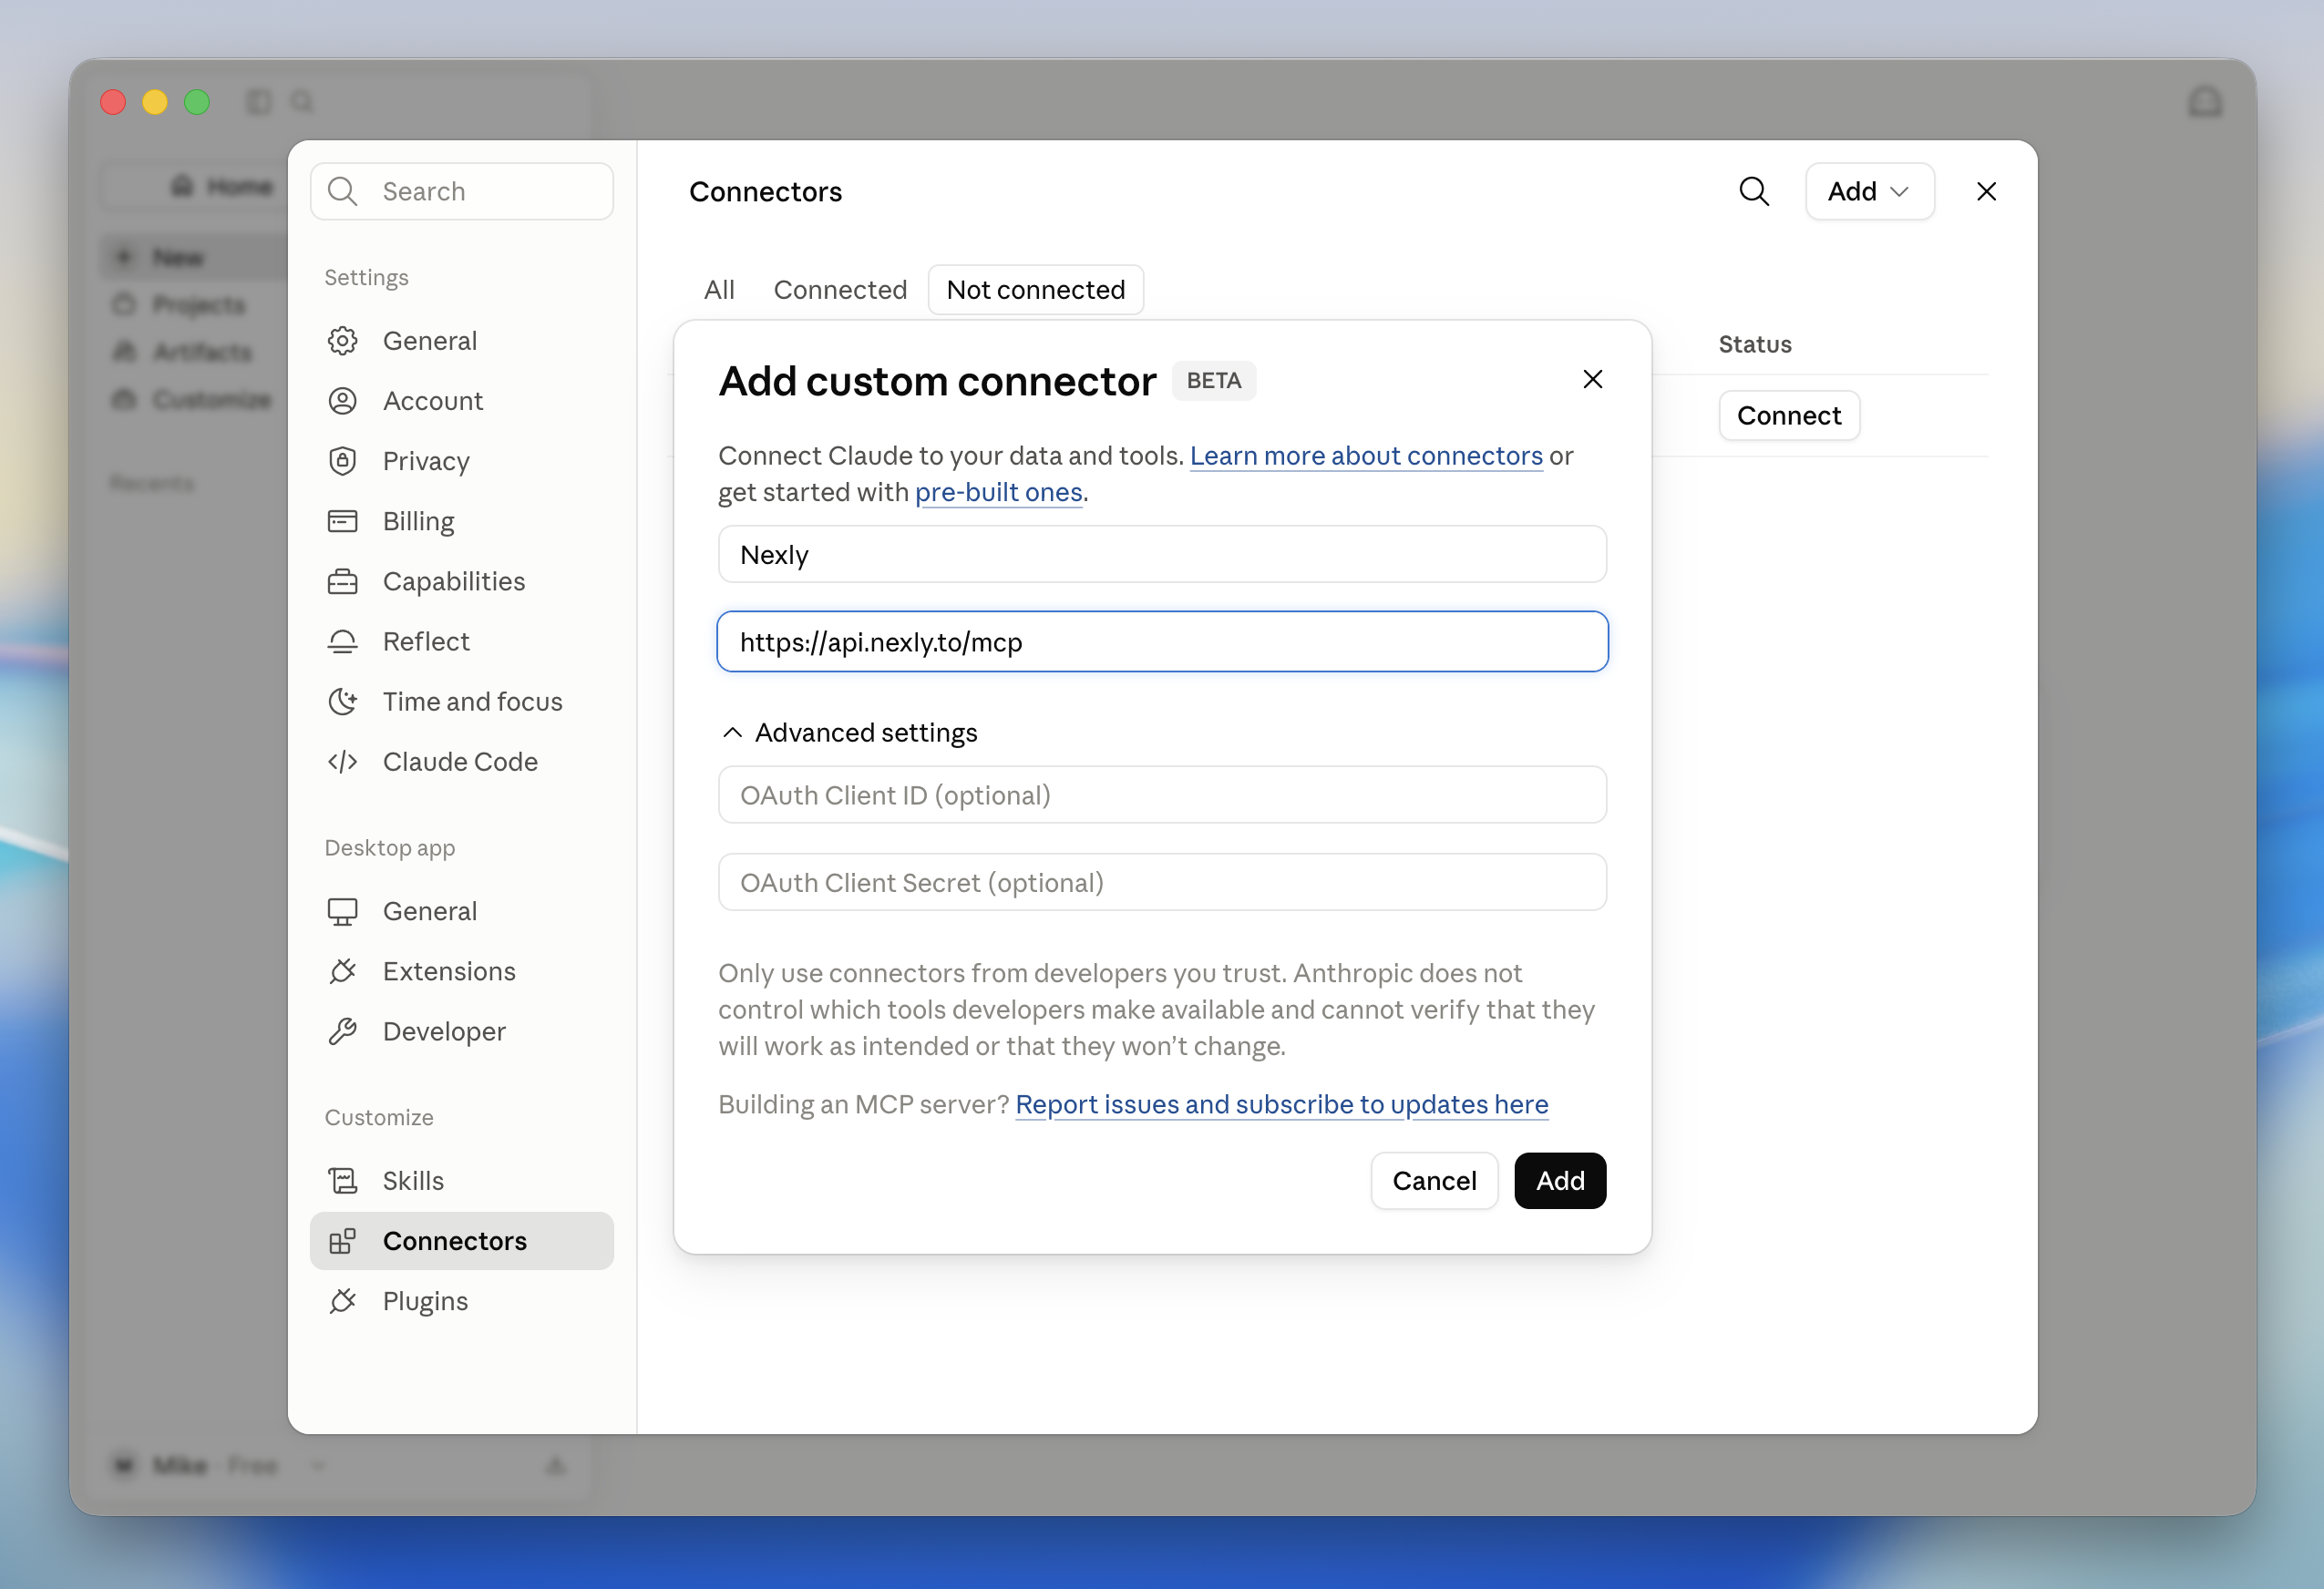Close the settings panel with the X icon
This screenshot has width=2324, height=1589.
coord(1986,191)
